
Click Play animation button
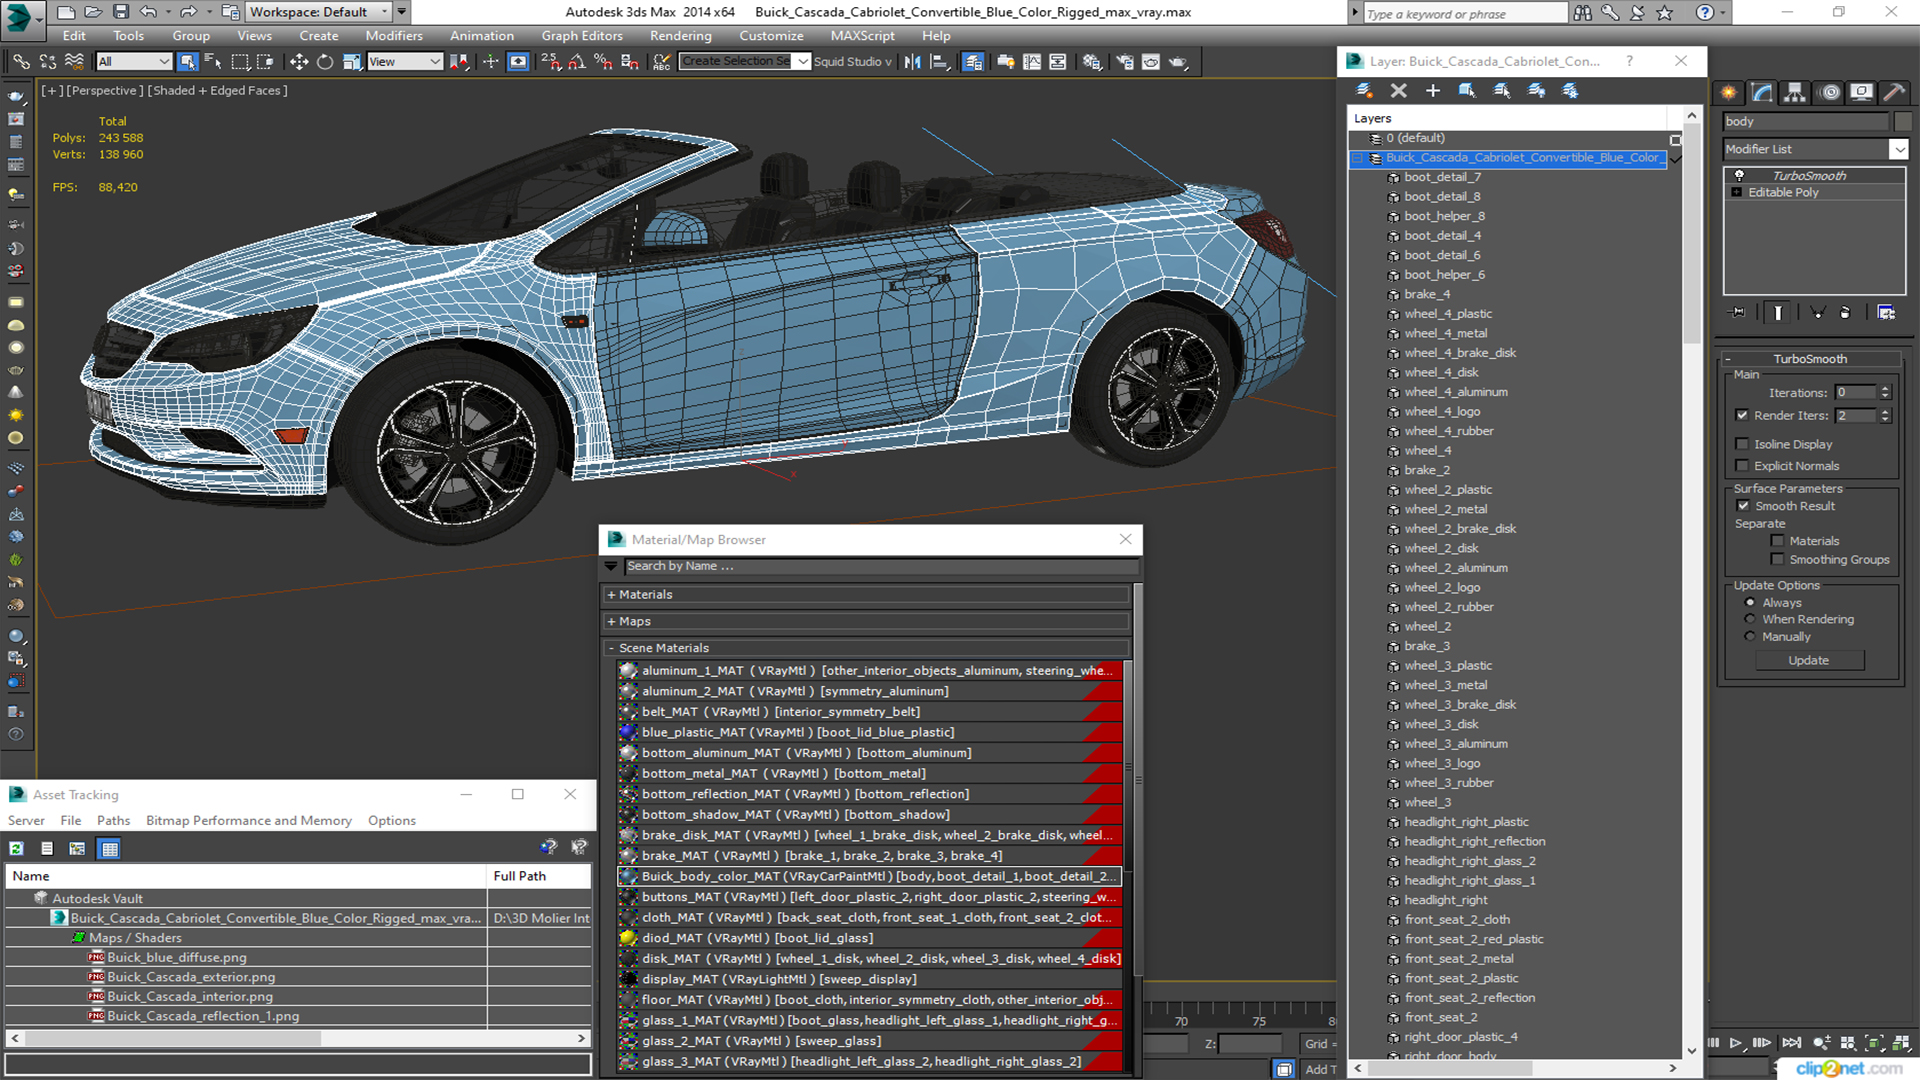coord(1736,1043)
